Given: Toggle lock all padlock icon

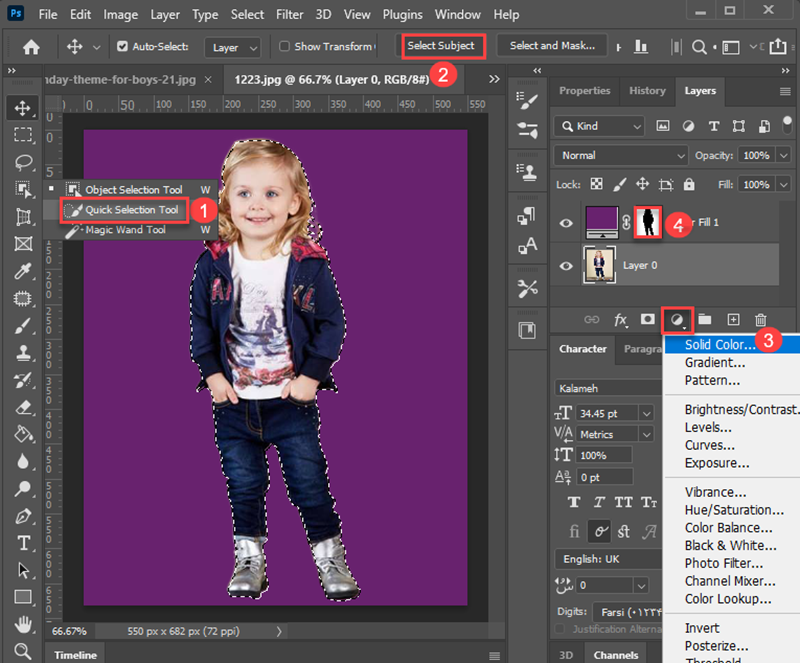Looking at the screenshot, I should [x=689, y=184].
